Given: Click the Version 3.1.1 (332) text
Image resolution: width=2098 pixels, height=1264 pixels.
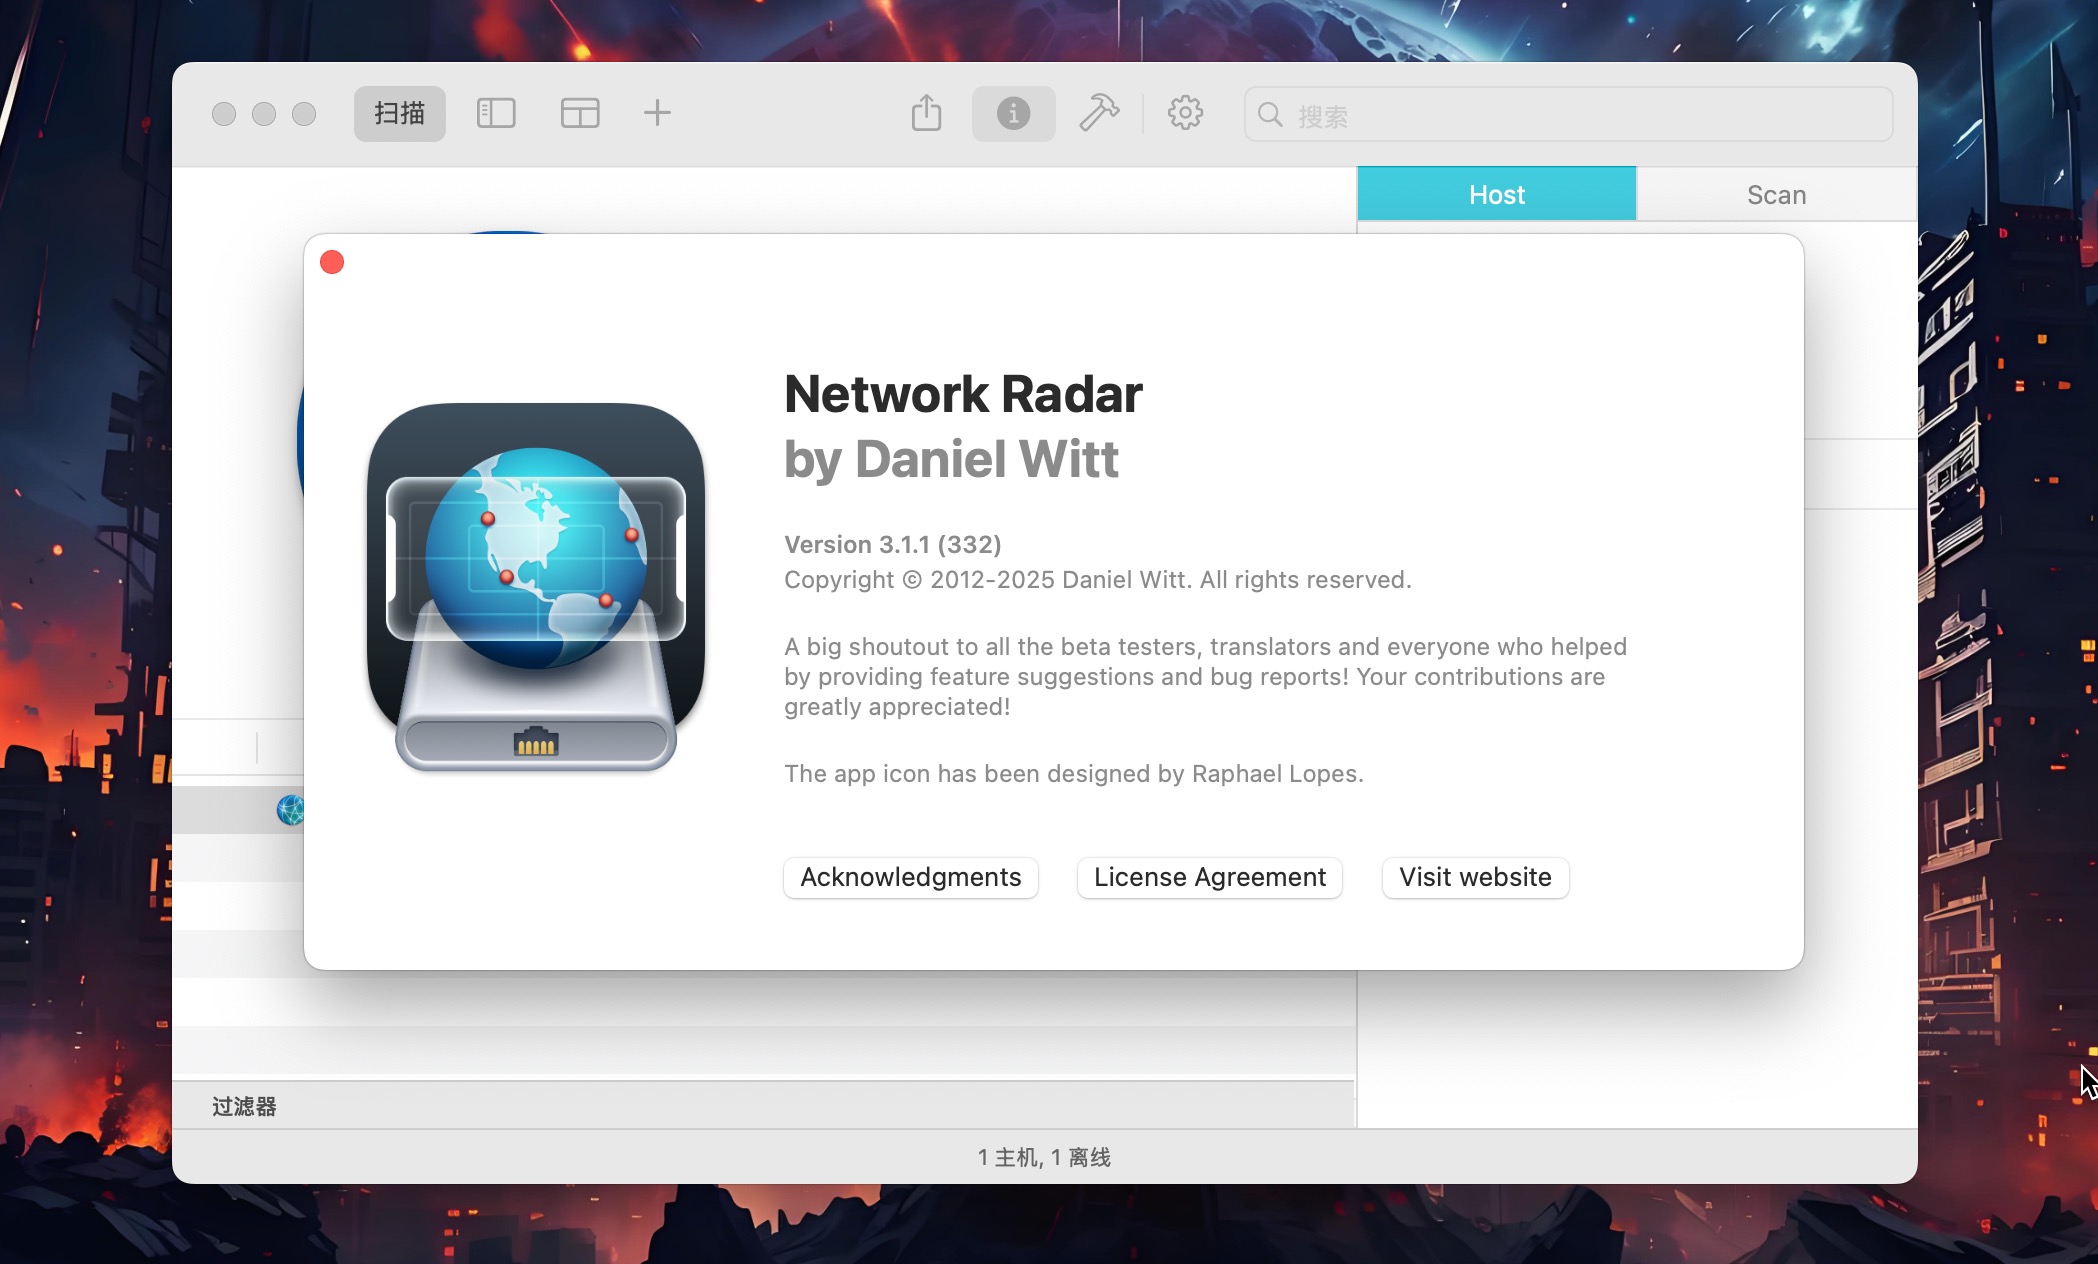Looking at the screenshot, I should click(x=892, y=544).
